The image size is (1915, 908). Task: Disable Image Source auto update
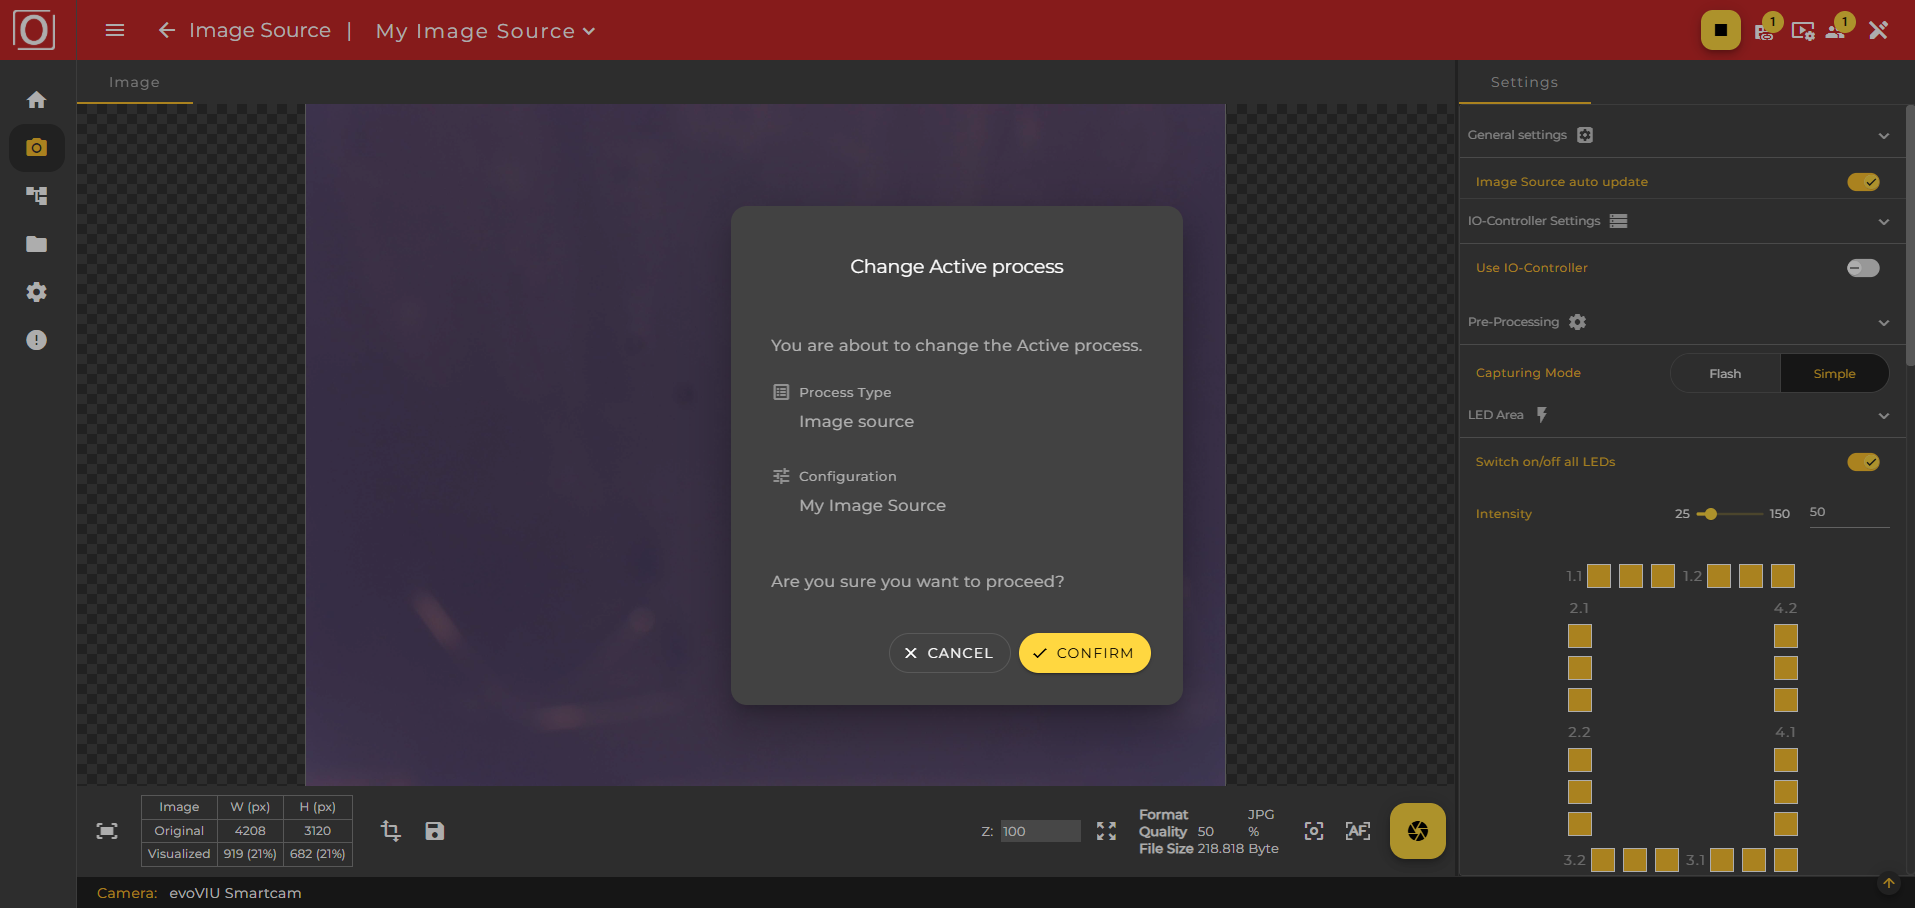[1864, 182]
